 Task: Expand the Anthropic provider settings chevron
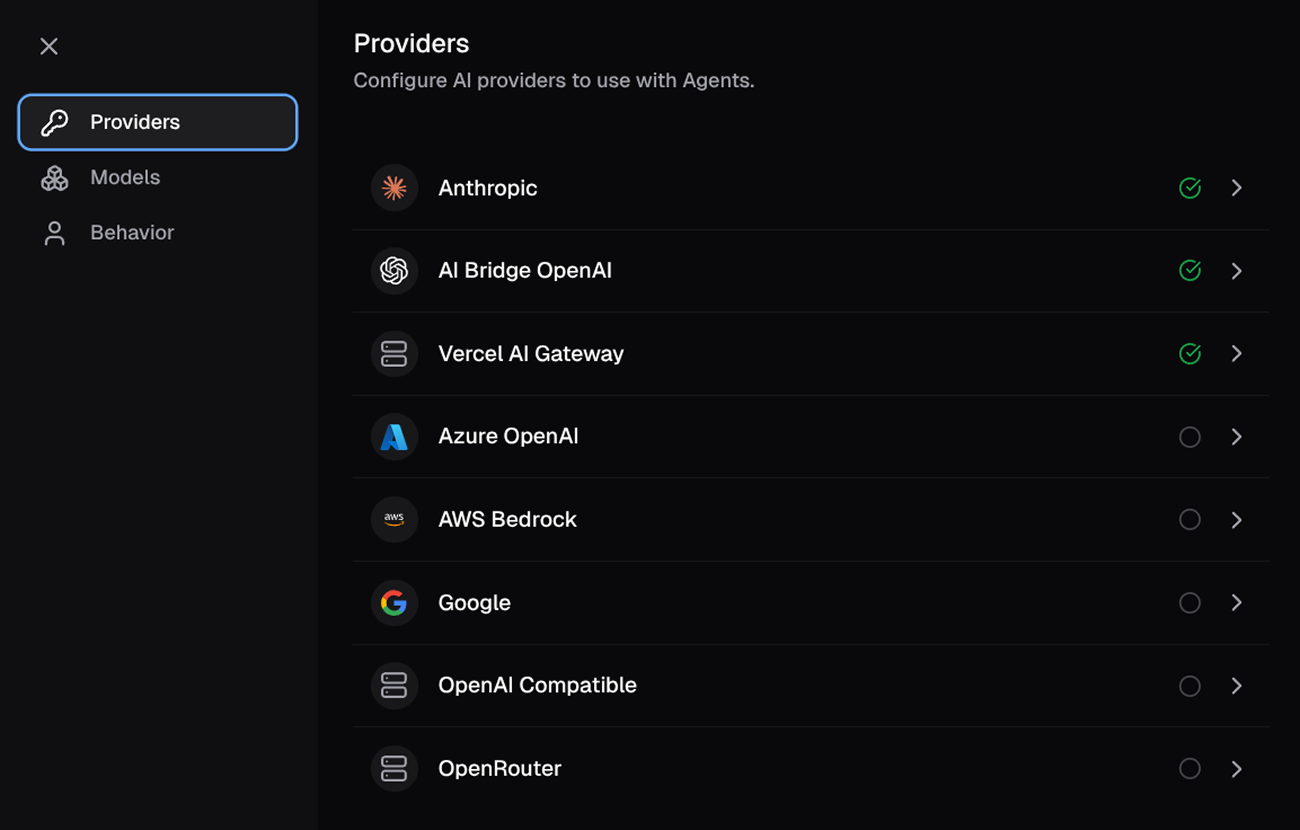click(x=1237, y=187)
